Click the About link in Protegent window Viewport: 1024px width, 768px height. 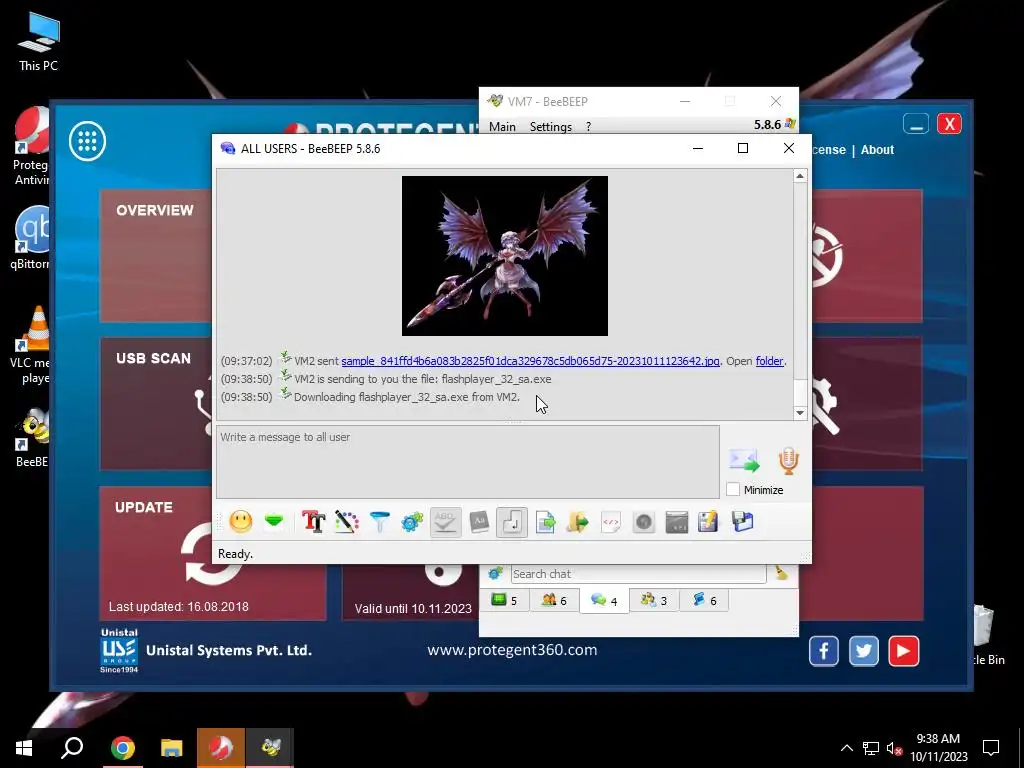(x=877, y=150)
